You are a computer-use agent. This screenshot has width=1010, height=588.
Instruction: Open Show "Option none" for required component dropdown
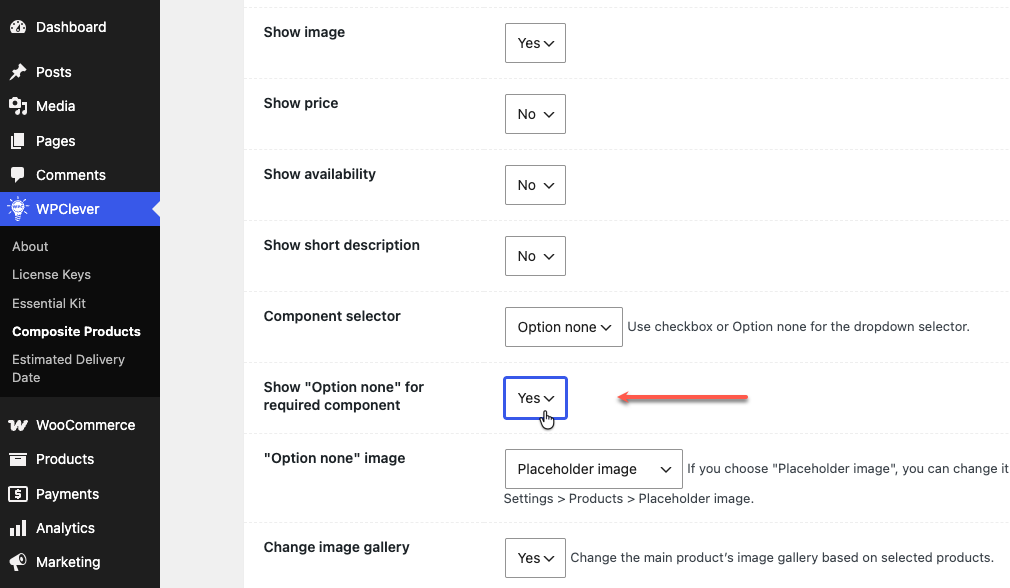pyautogui.click(x=535, y=398)
